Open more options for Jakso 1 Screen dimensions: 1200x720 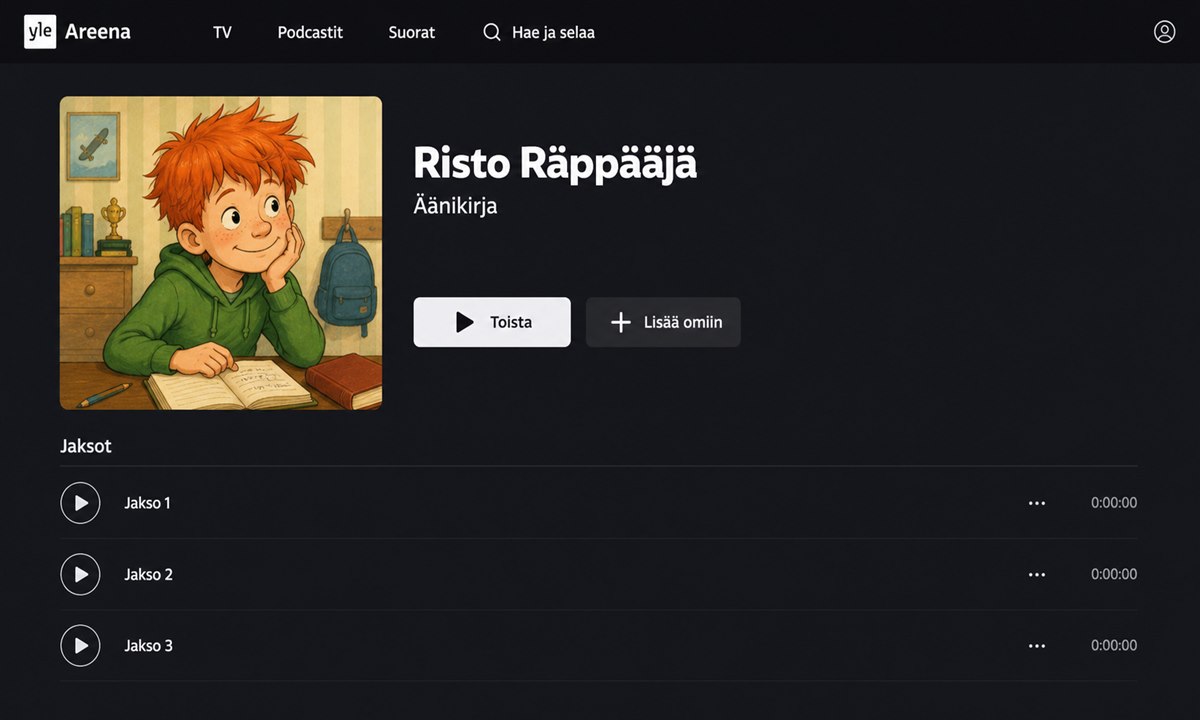(1037, 503)
